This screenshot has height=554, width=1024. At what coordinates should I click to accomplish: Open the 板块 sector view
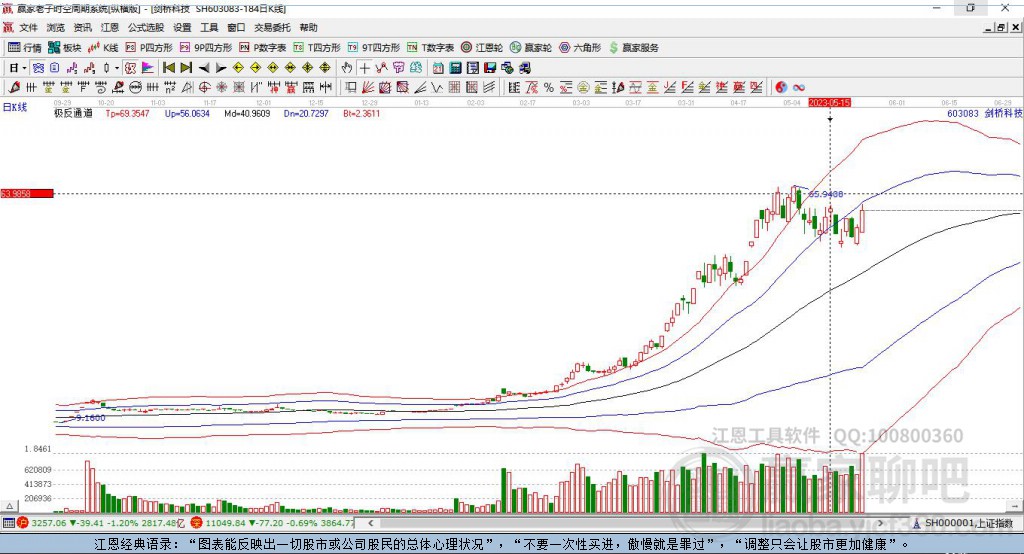(64, 48)
